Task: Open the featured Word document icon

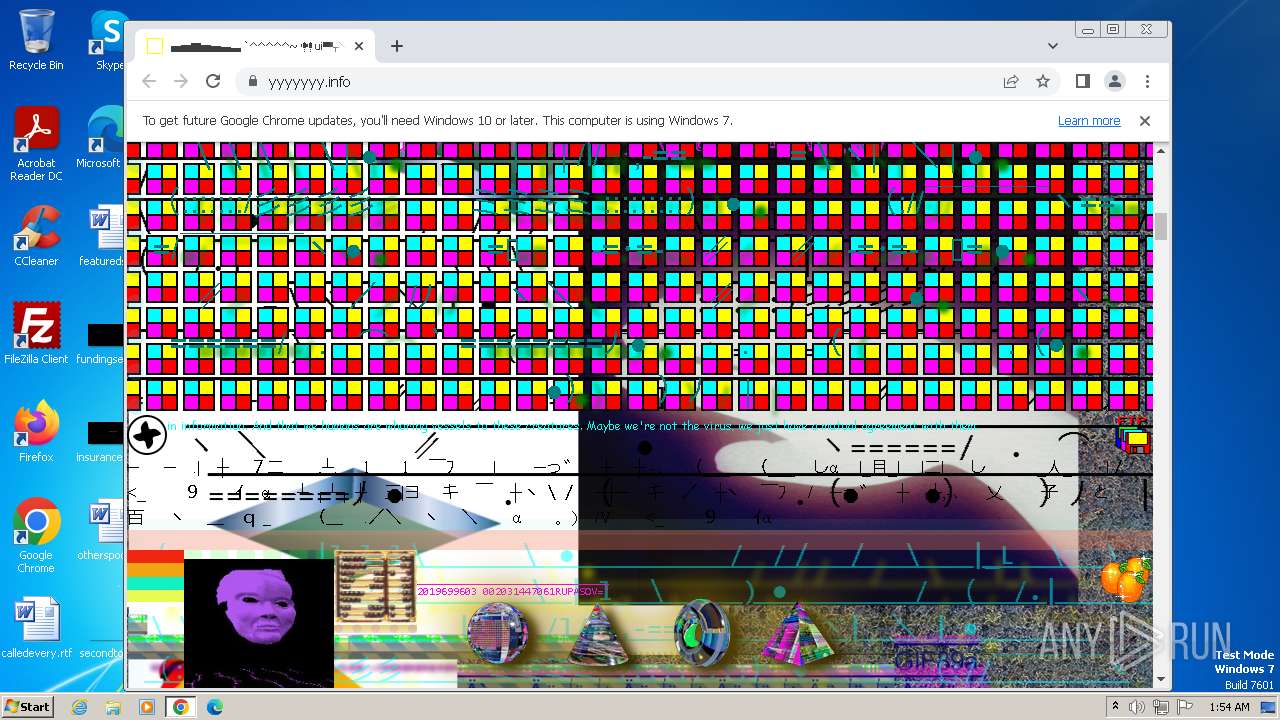Action: (x=103, y=236)
